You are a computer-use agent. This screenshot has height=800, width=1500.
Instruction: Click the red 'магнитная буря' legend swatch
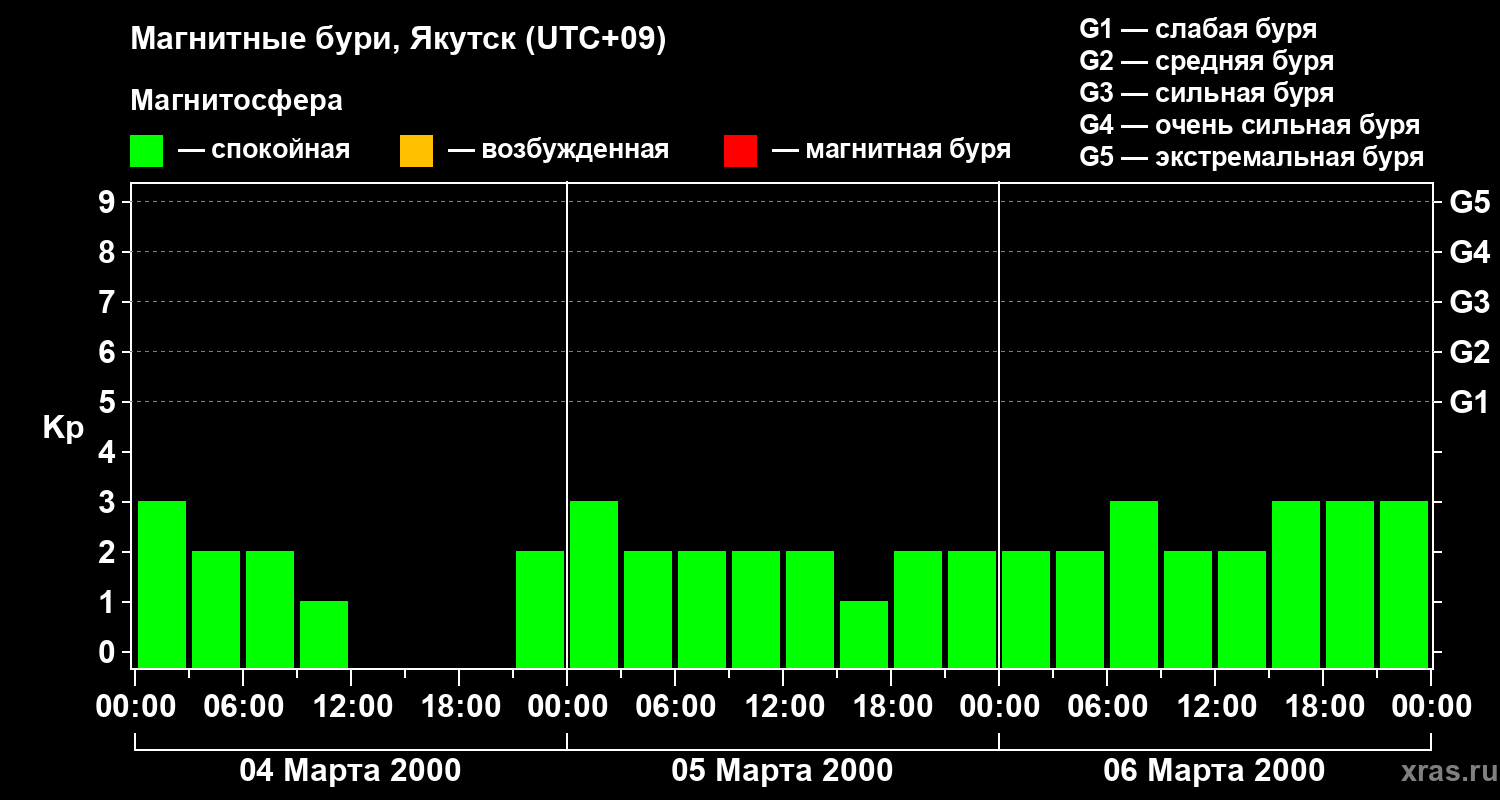pyautogui.click(x=740, y=151)
